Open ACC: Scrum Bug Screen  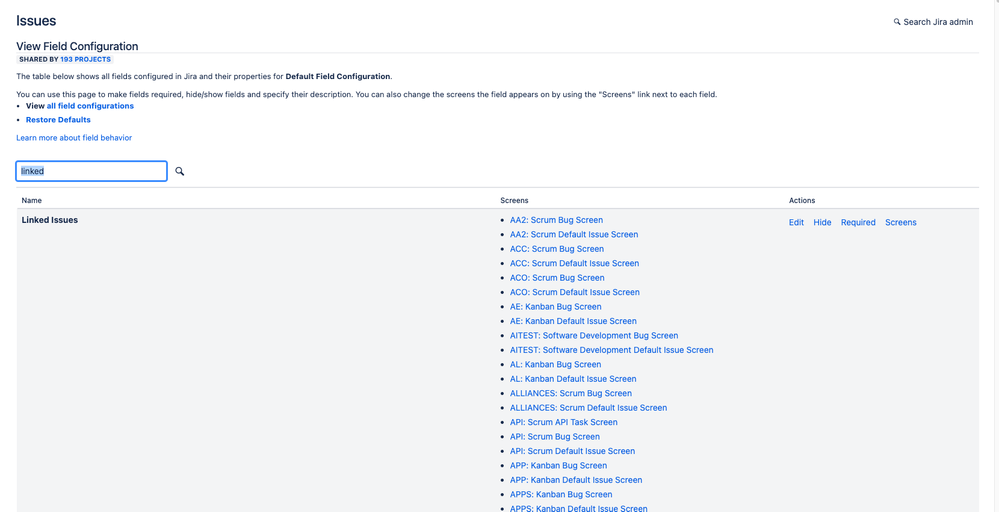pos(557,249)
